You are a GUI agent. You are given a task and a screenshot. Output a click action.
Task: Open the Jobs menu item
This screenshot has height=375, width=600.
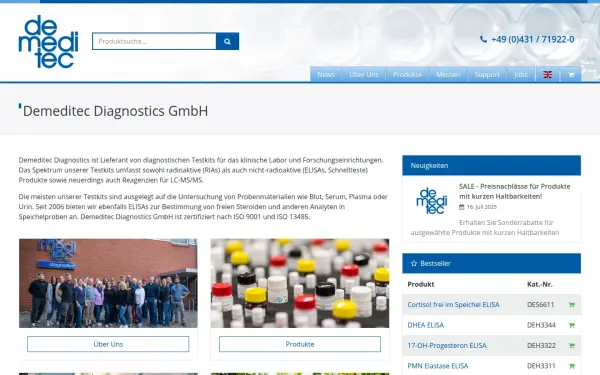click(x=520, y=75)
